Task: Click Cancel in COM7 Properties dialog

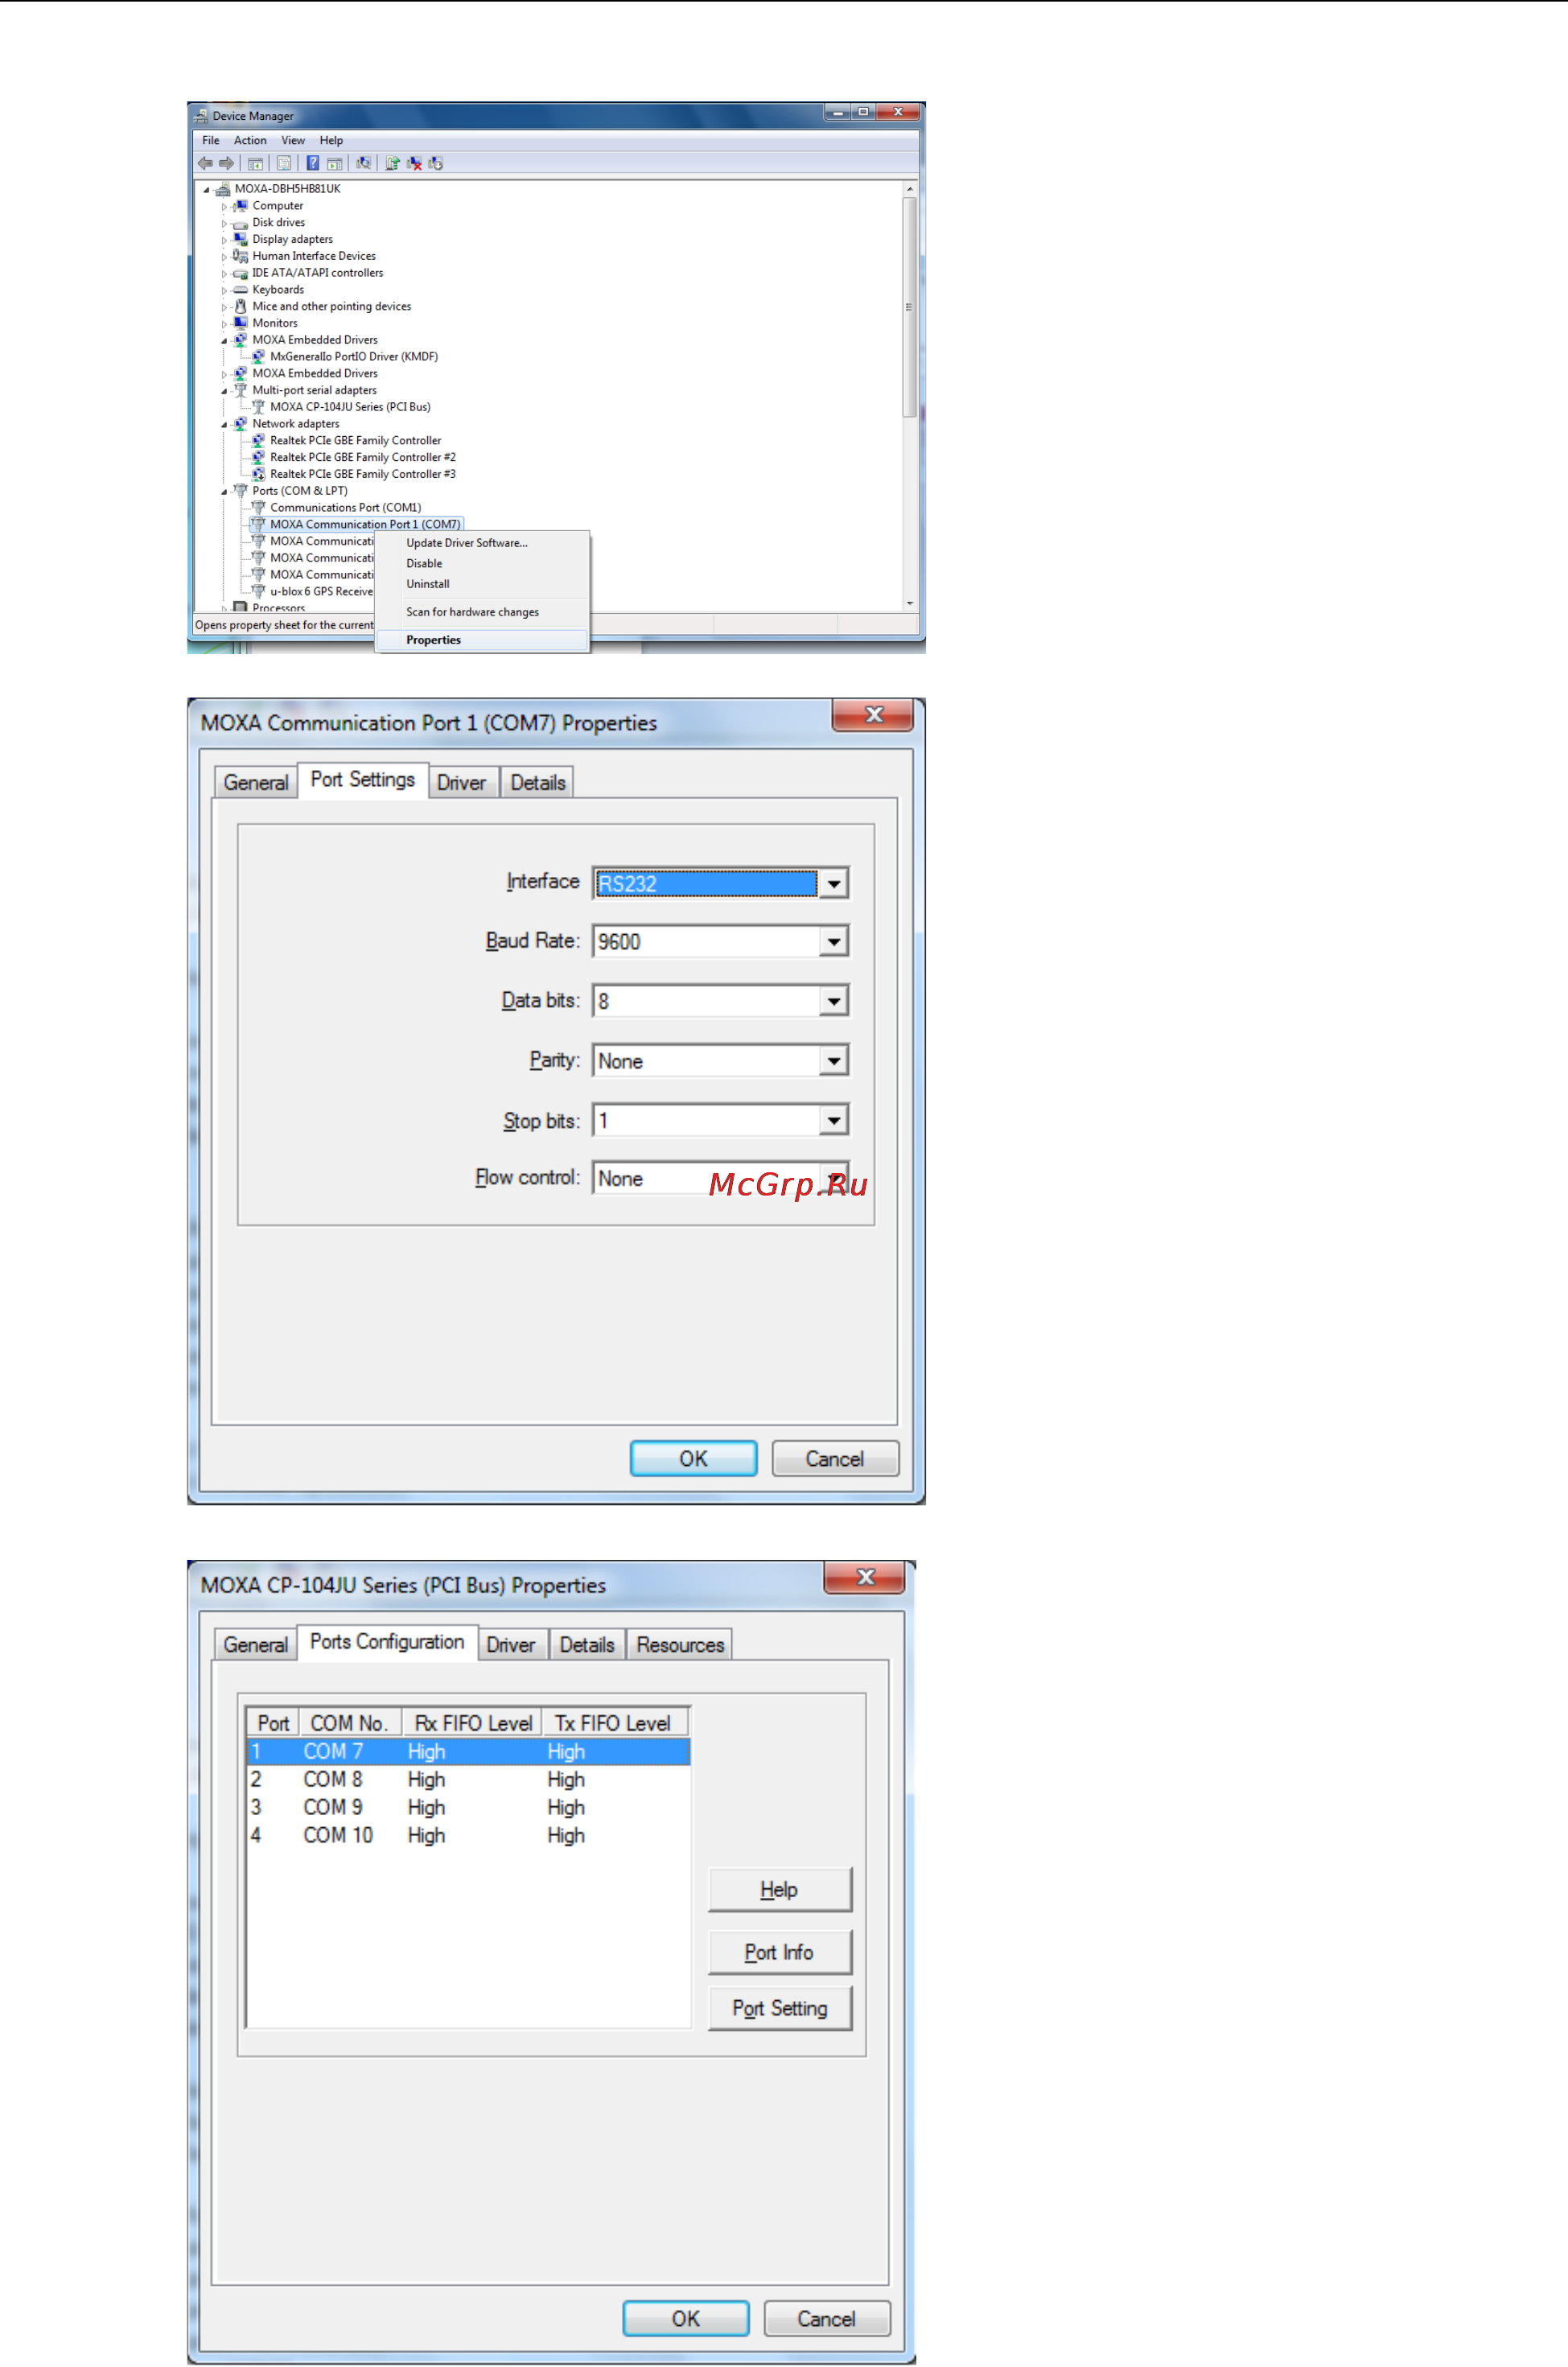Action: pos(835,1459)
